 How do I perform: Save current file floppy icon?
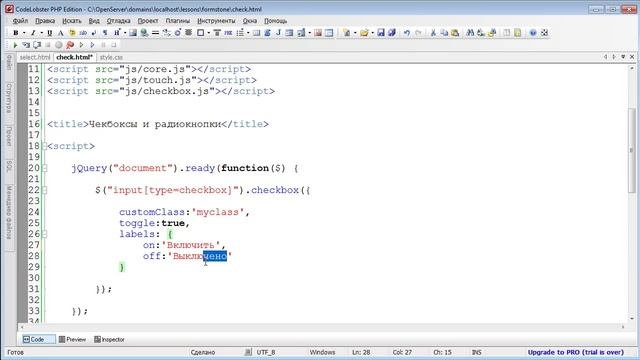(x=381, y=33)
